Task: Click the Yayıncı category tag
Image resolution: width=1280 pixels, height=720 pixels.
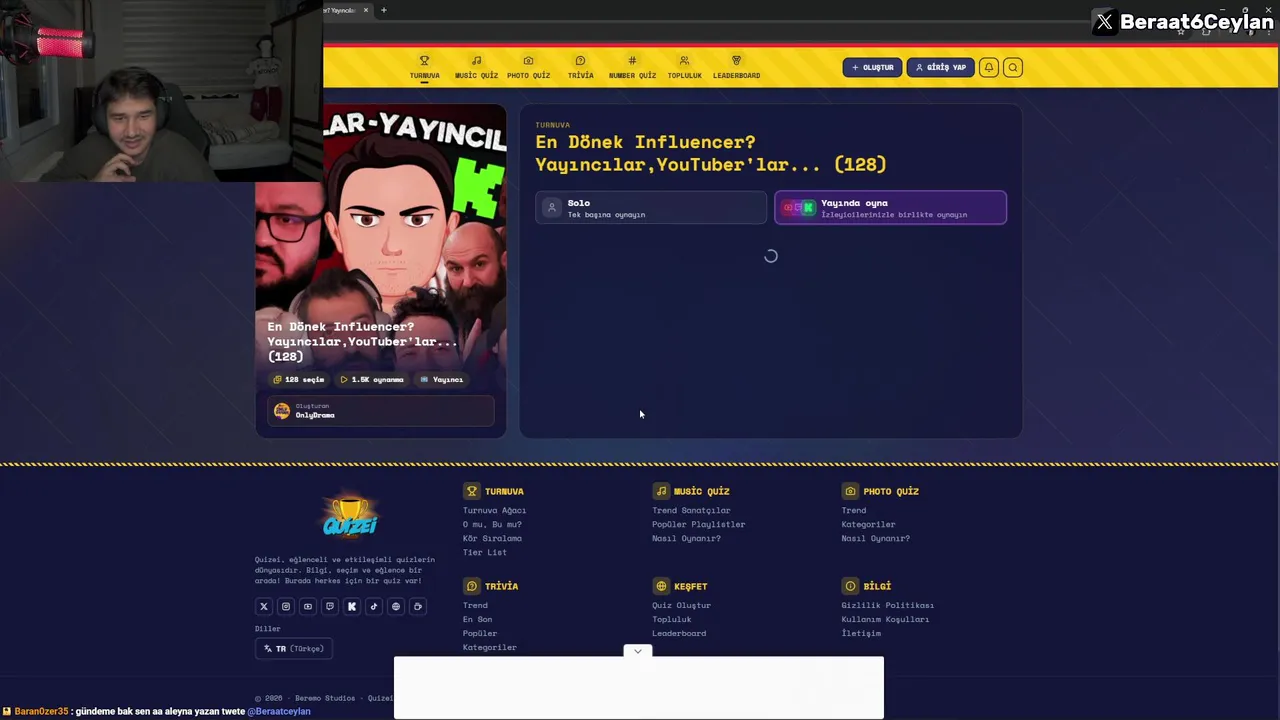Action: pyautogui.click(x=441, y=379)
